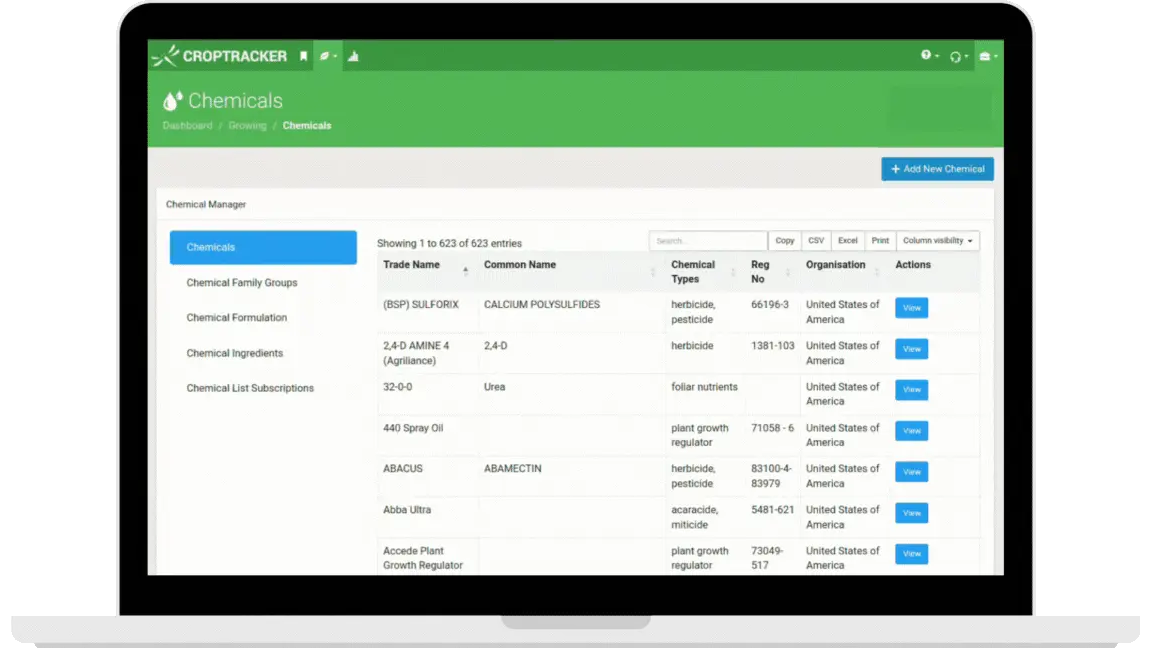
Task: Export table as CSV
Action: pos(816,241)
